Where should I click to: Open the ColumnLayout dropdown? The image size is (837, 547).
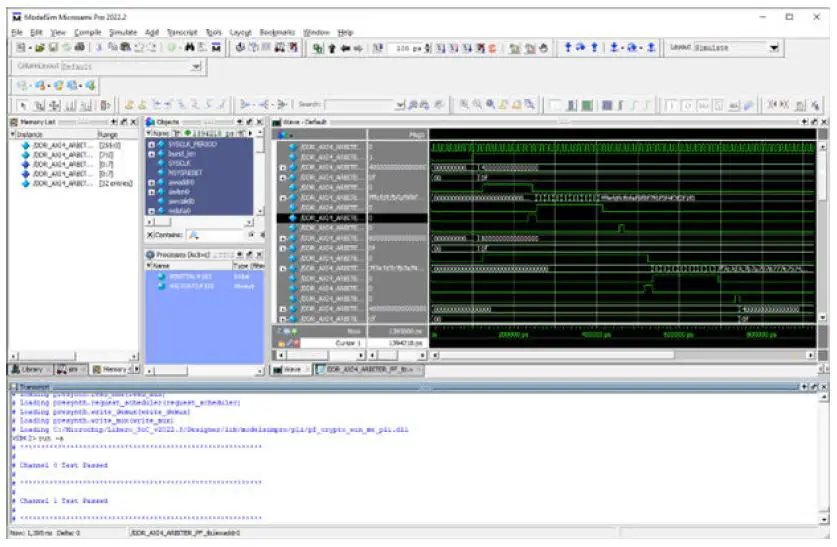[196, 67]
